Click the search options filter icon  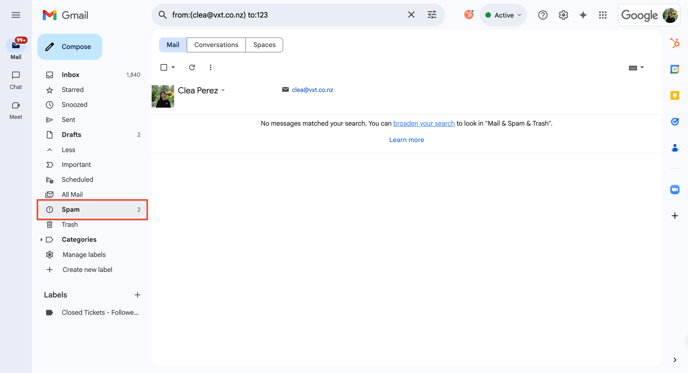click(432, 15)
